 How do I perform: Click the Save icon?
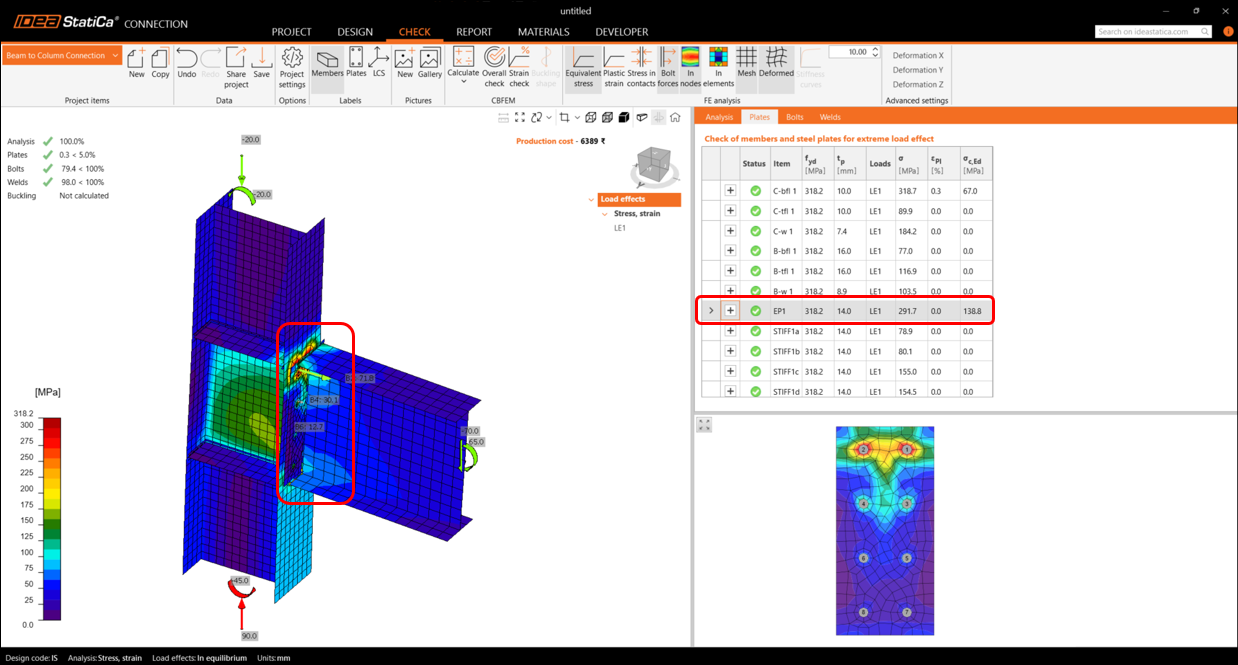coord(261,62)
